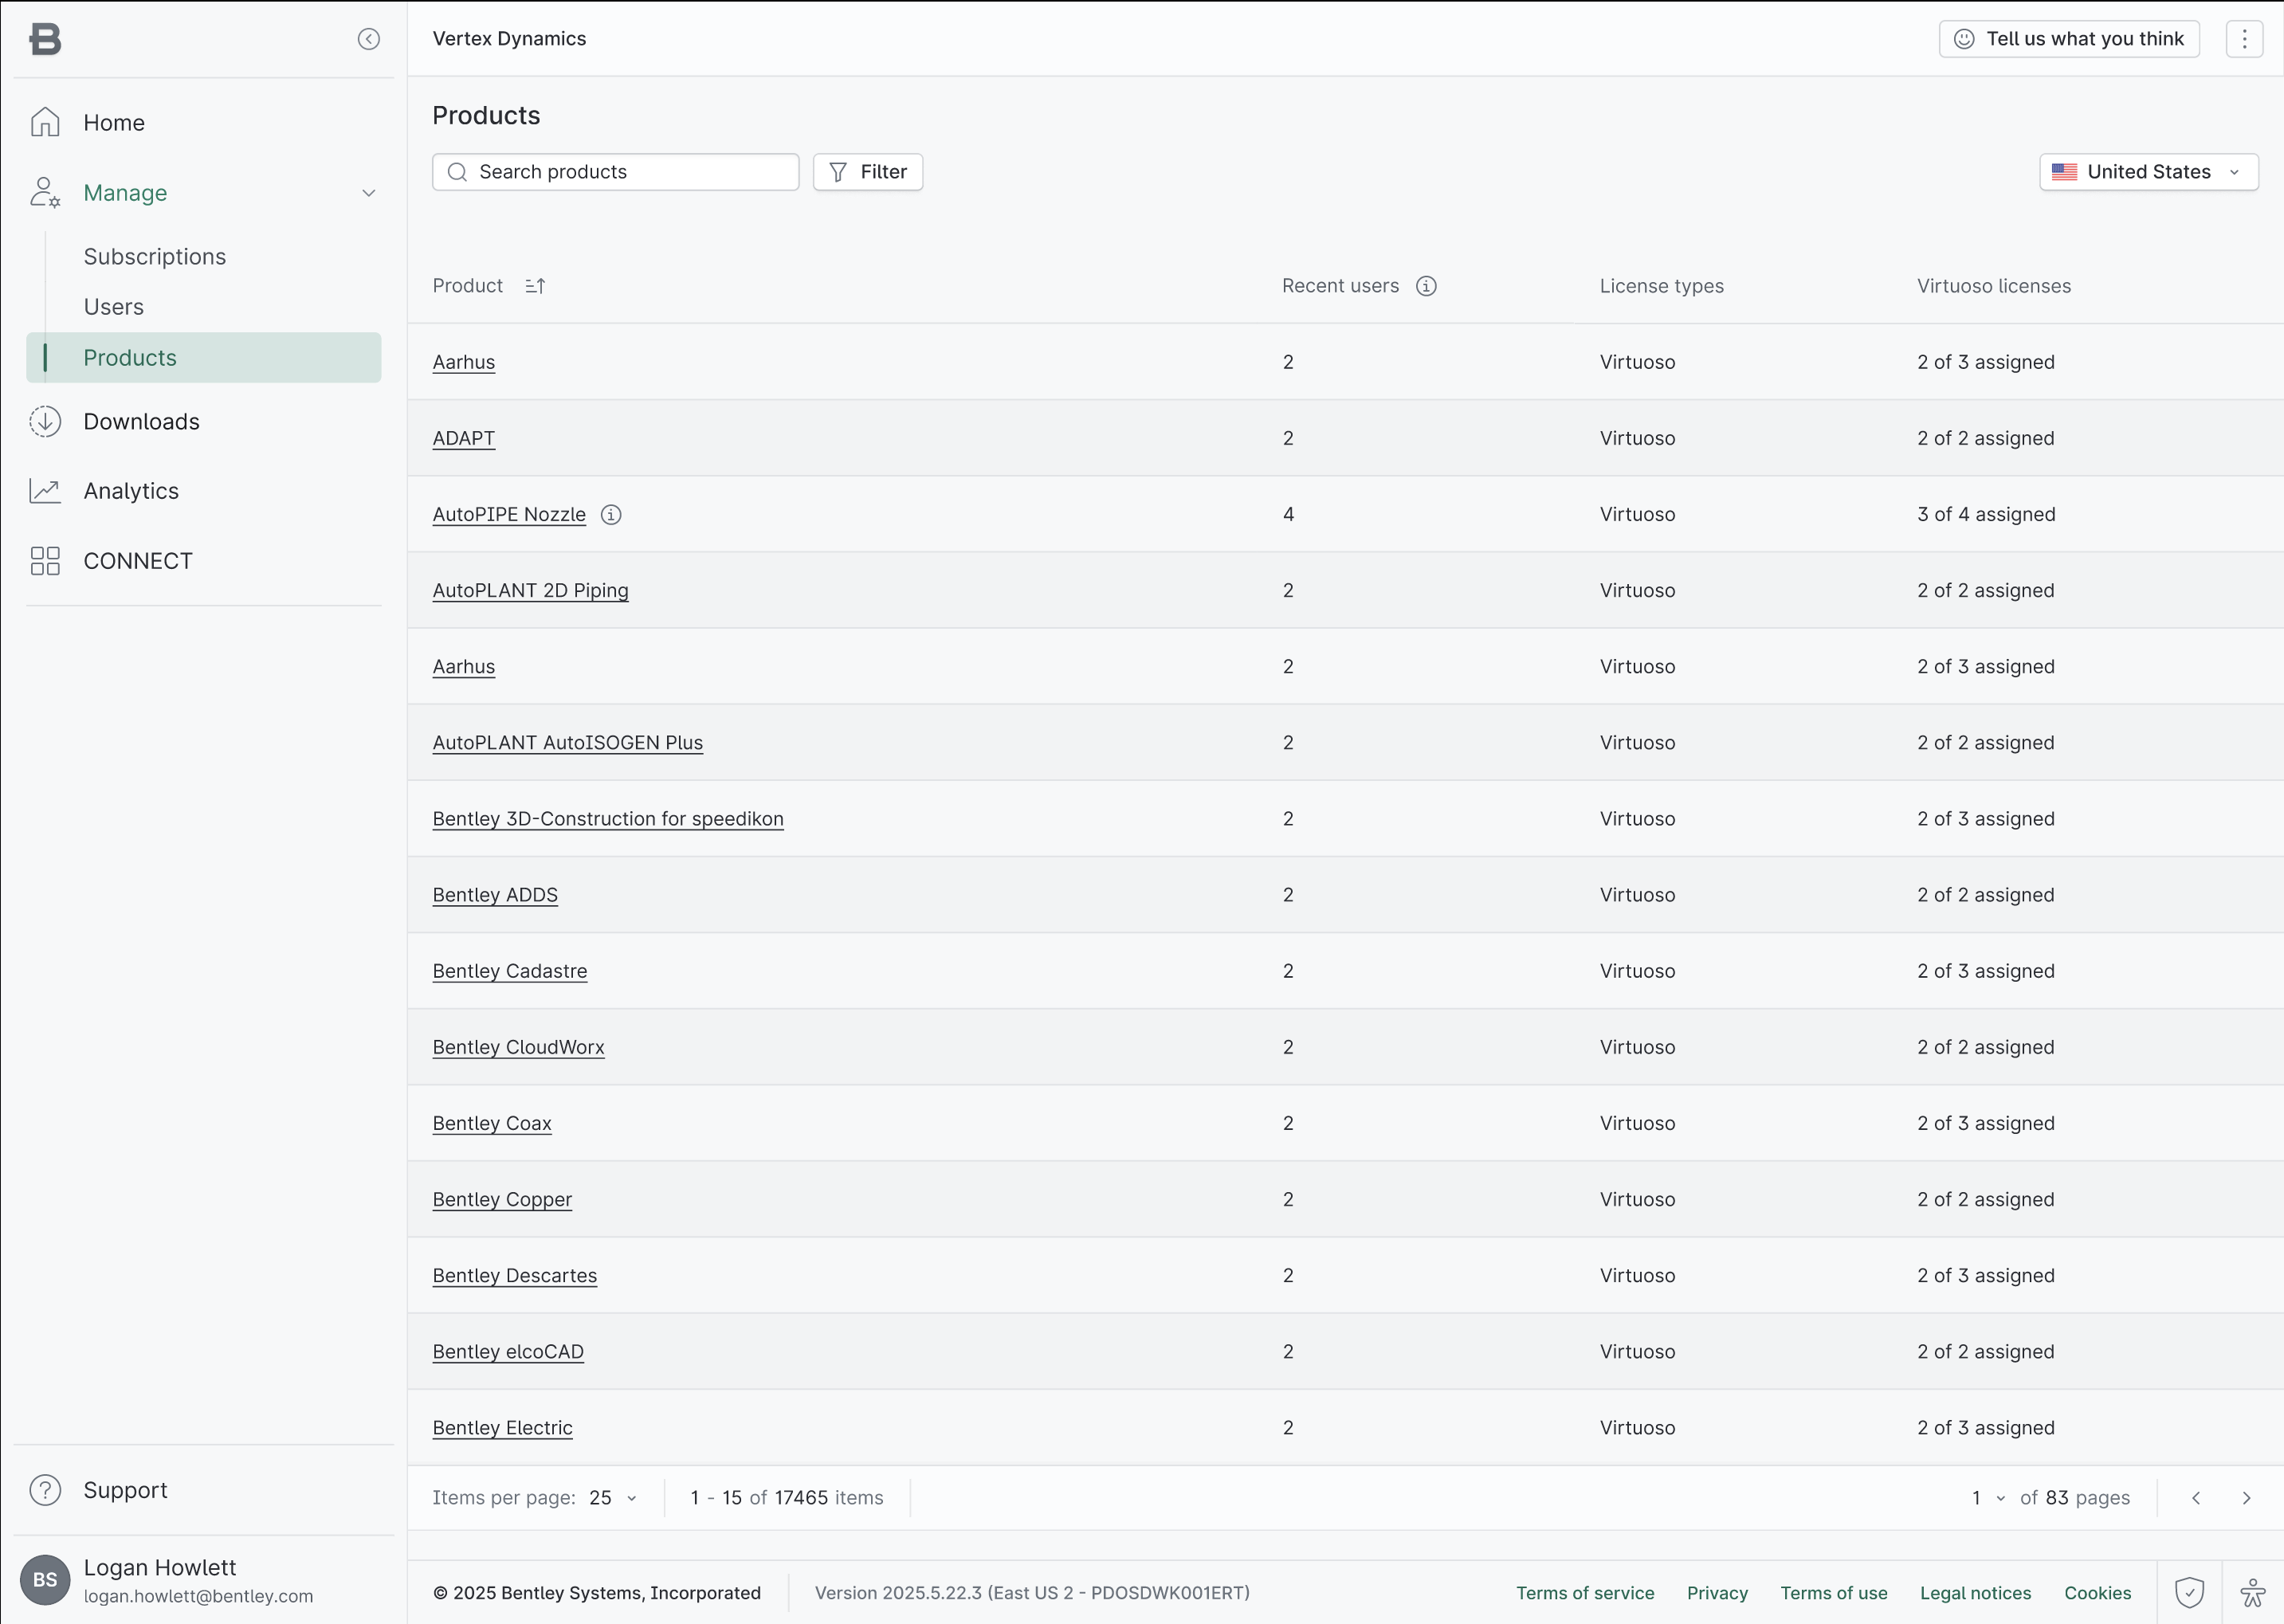Open the Bentley Cadastre link
Image resolution: width=2284 pixels, height=1624 pixels.
pos(510,970)
